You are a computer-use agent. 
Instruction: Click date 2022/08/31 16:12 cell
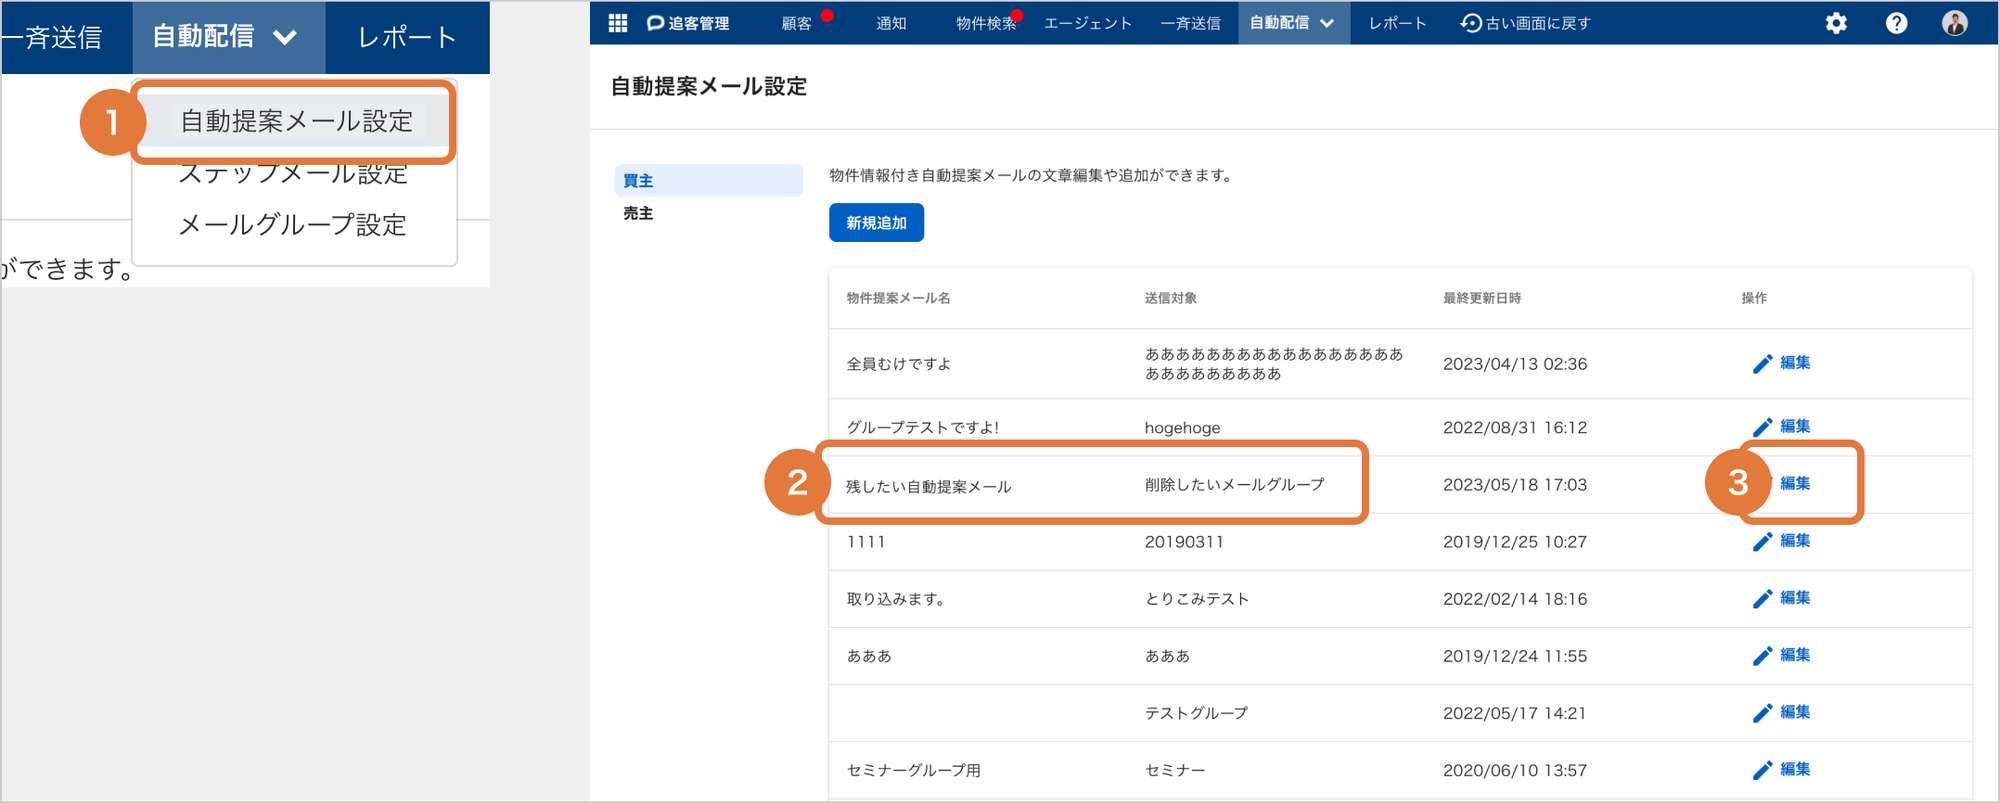tap(1515, 428)
